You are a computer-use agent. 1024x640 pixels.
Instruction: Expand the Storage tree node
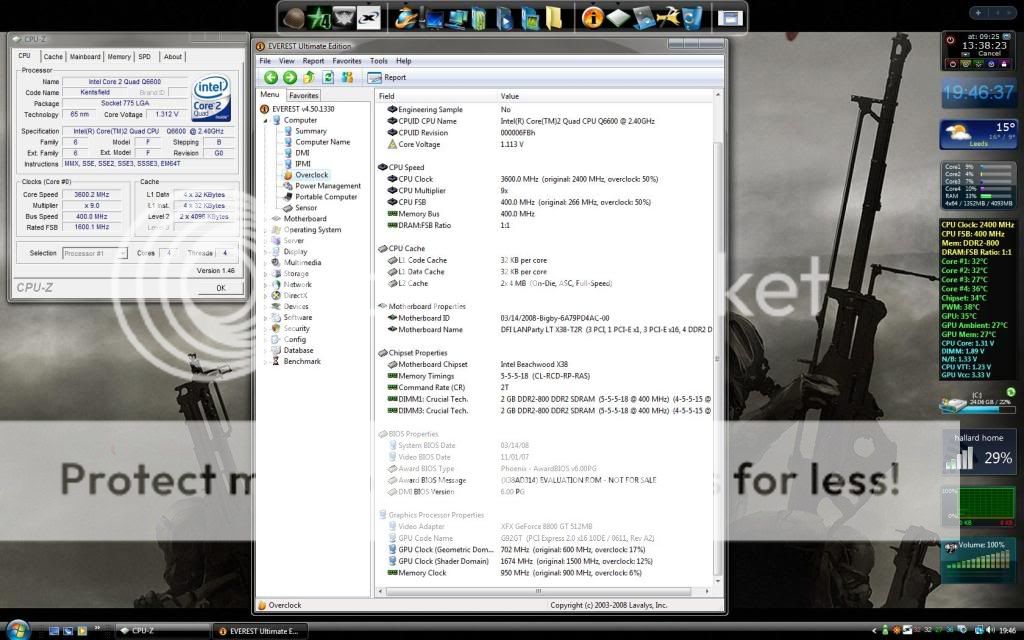click(266, 274)
